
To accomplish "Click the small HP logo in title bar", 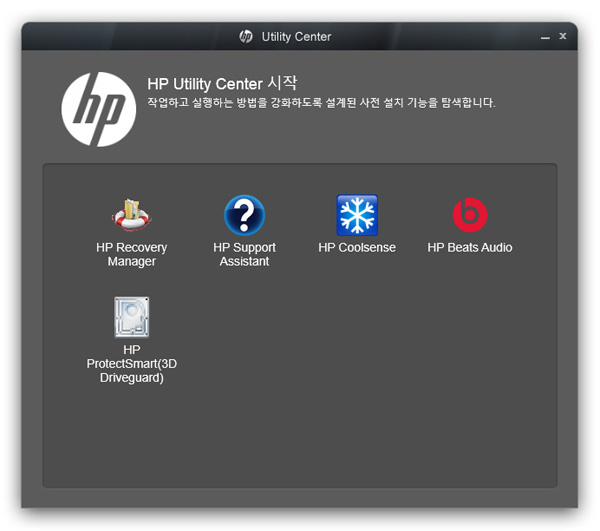I will [246, 37].
